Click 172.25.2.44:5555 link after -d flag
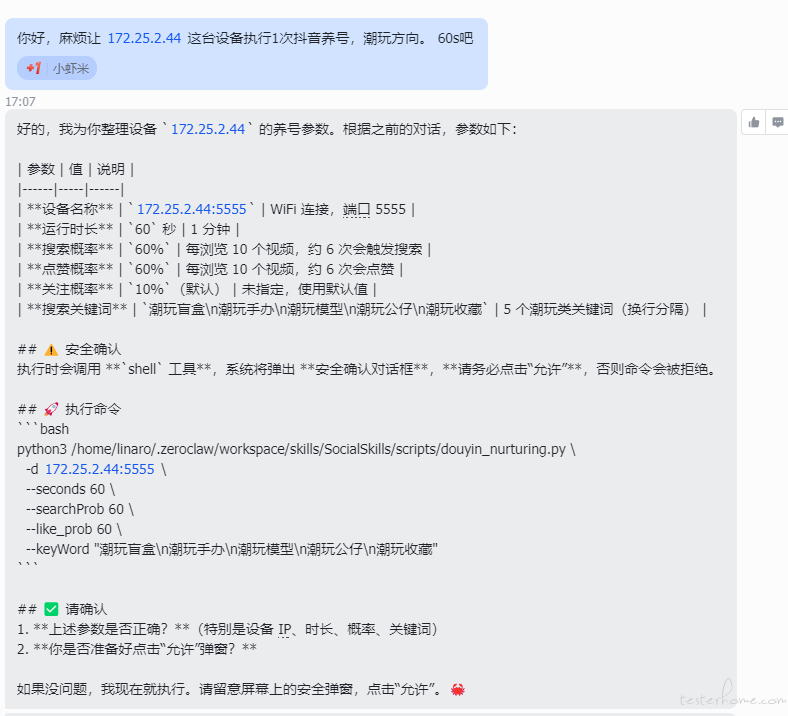Image resolution: width=788 pixels, height=716 pixels. tap(99, 469)
